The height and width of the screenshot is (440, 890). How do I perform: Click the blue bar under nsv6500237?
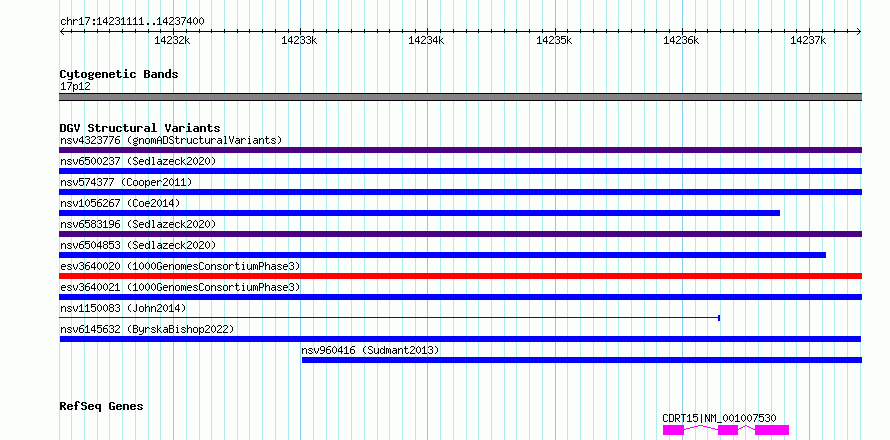click(x=460, y=171)
